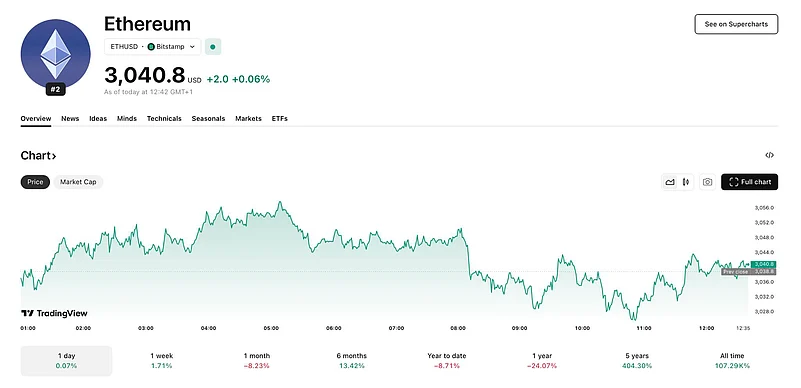Click the green market status dot

(213, 47)
